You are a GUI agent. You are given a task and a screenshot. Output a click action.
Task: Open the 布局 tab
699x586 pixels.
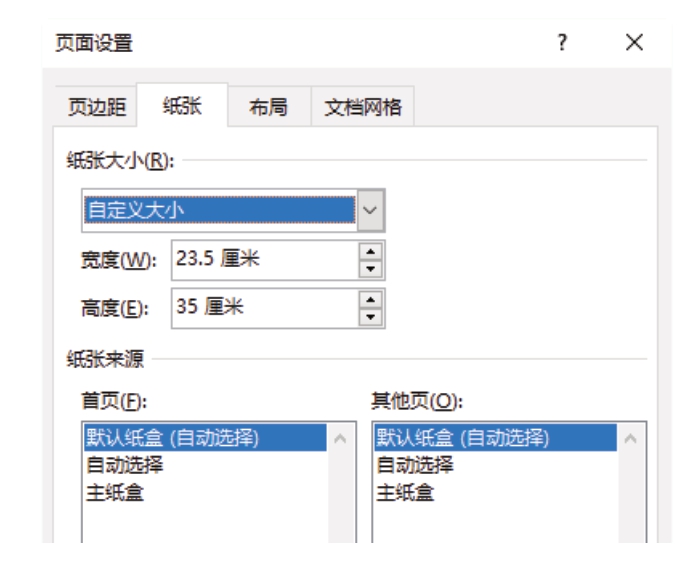[x=269, y=107]
